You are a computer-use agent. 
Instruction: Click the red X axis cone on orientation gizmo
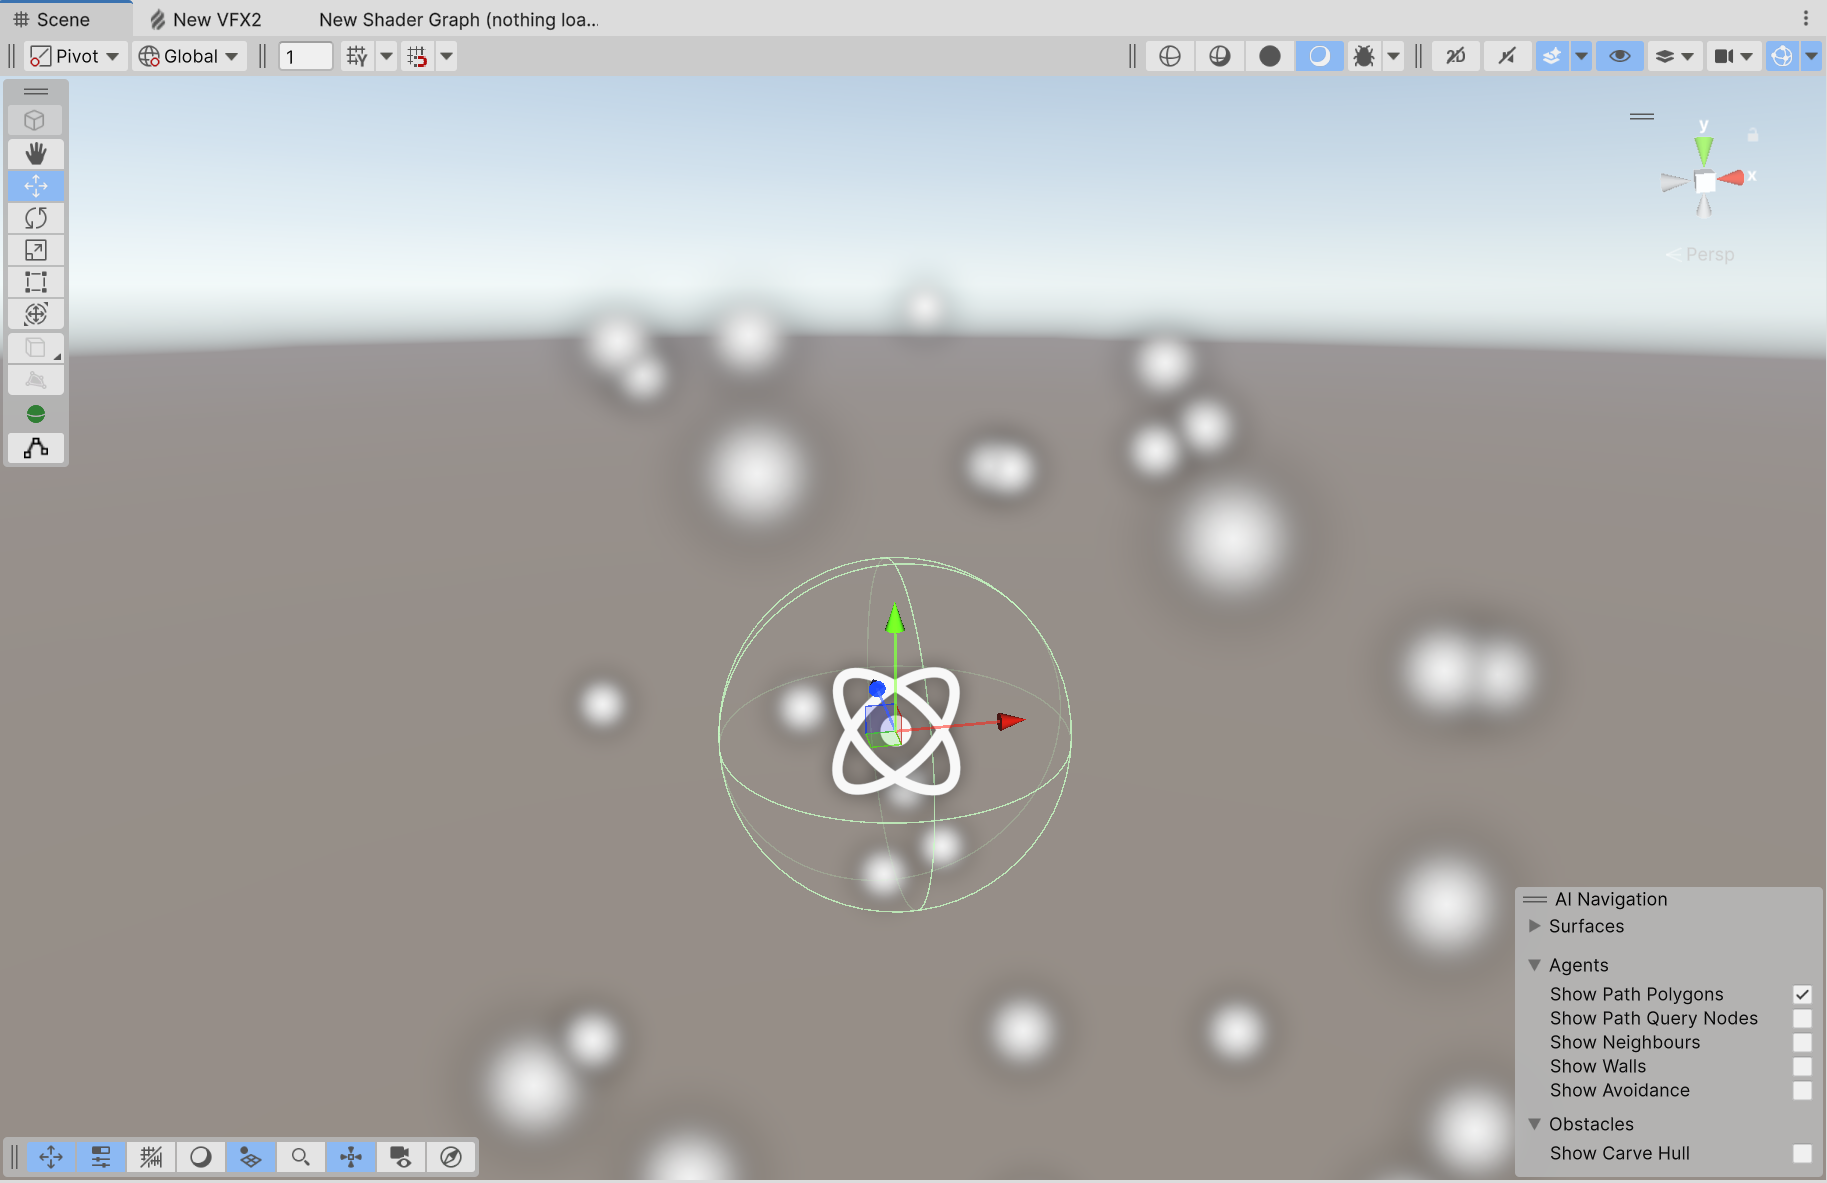[x=1732, y=178]
